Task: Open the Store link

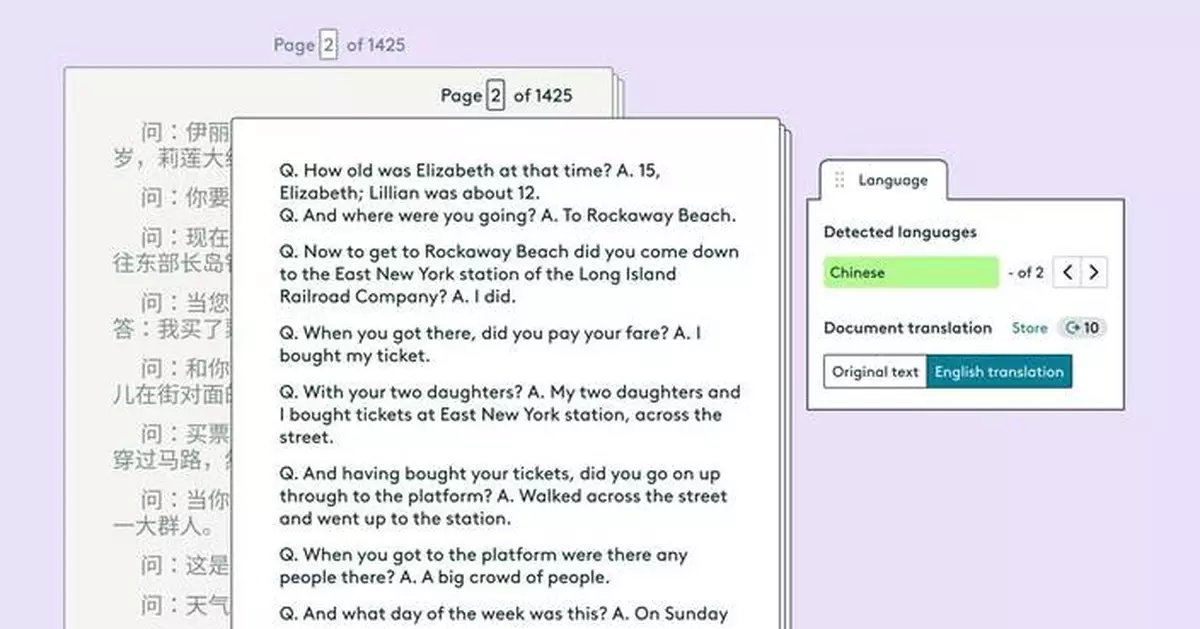Action: point(1029,328)
